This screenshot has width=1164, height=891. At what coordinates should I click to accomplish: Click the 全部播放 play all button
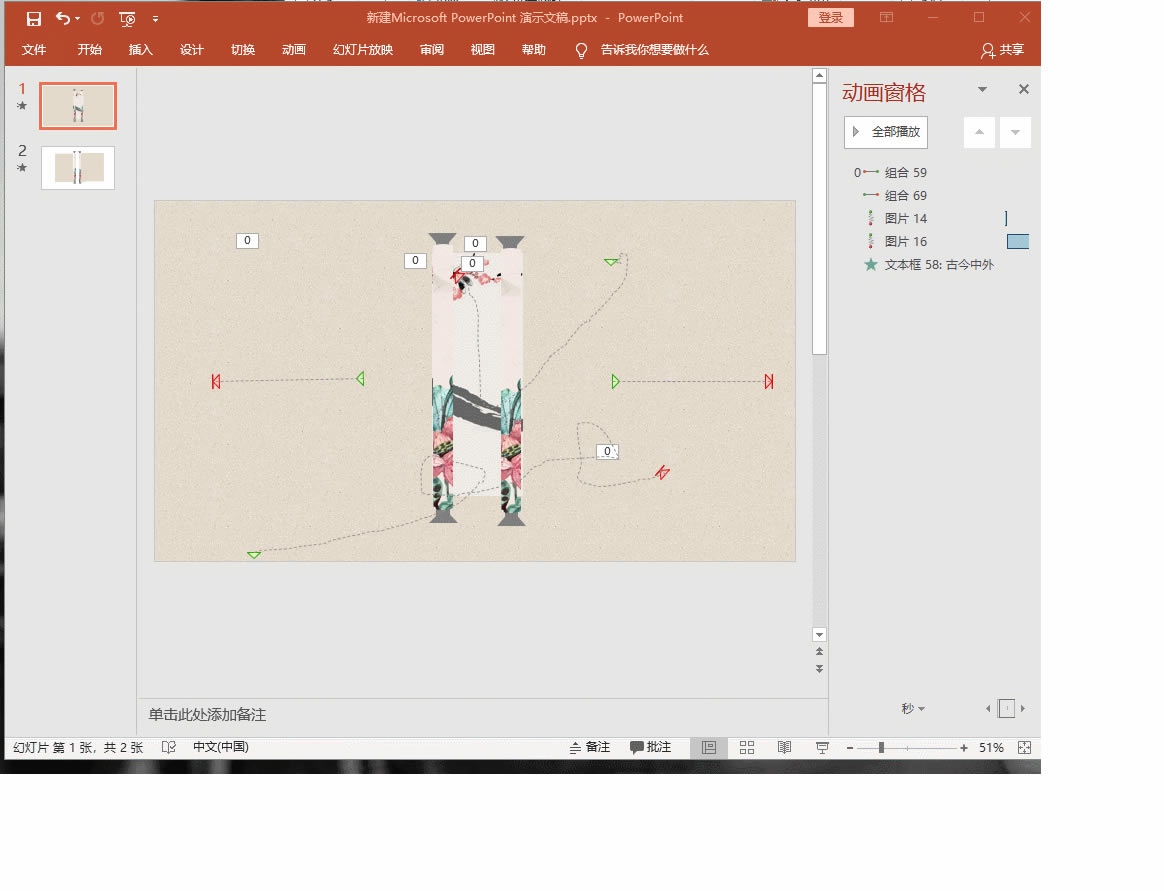(x=885, y=132)
